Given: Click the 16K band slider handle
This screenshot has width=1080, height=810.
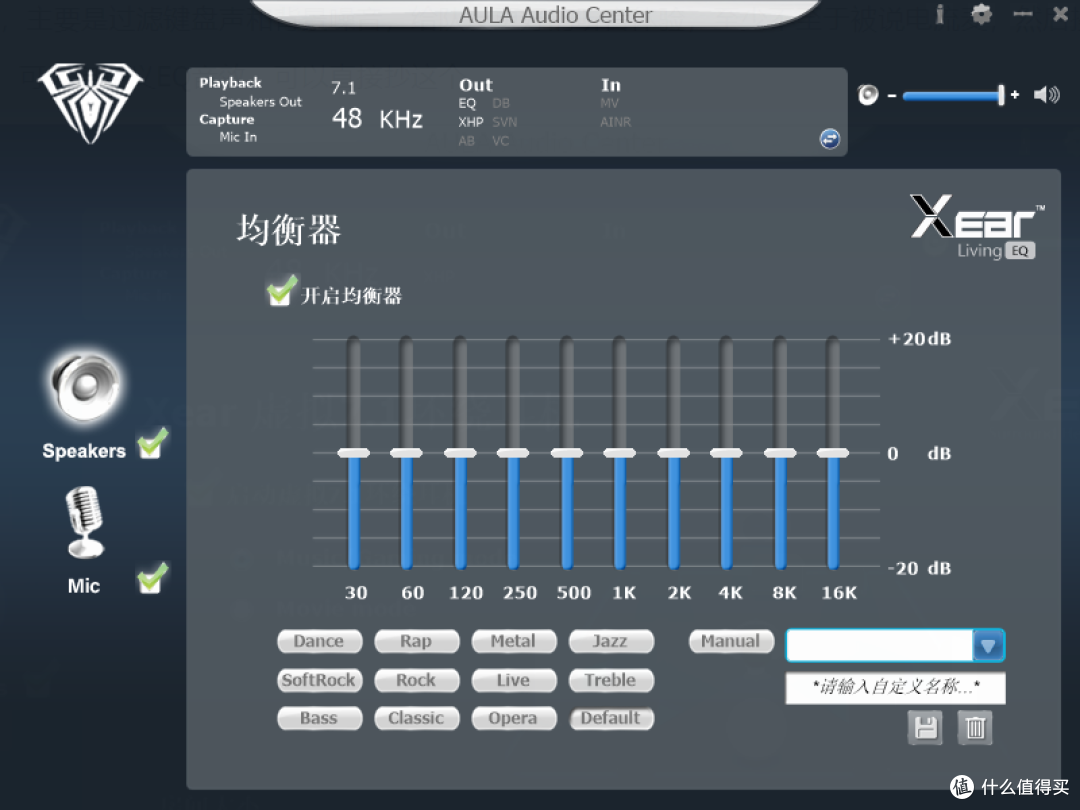Looking at the screenshot, I should click(x=833, y=453).
